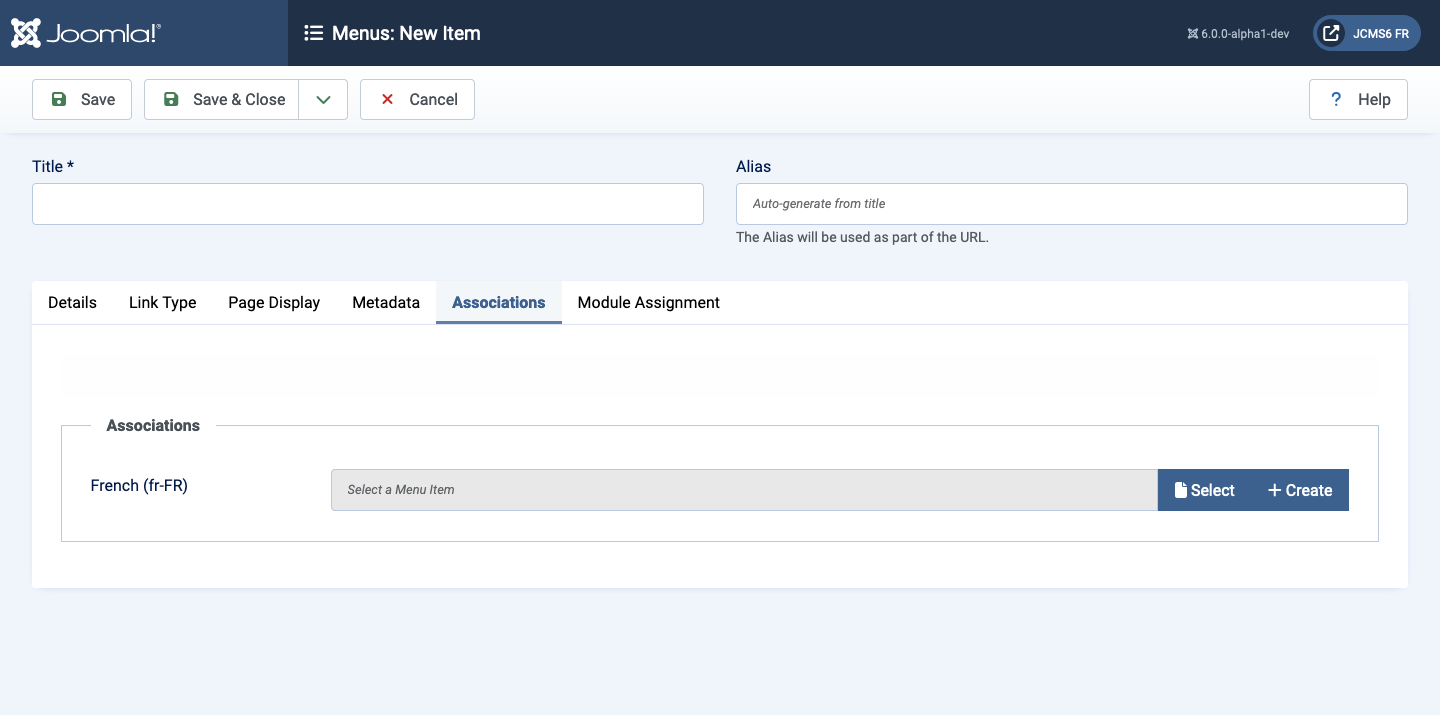The height and width of the screenshot is (715, 1440).
Task: Click the Joomla logo in the header
Action: tap(86, 33)
